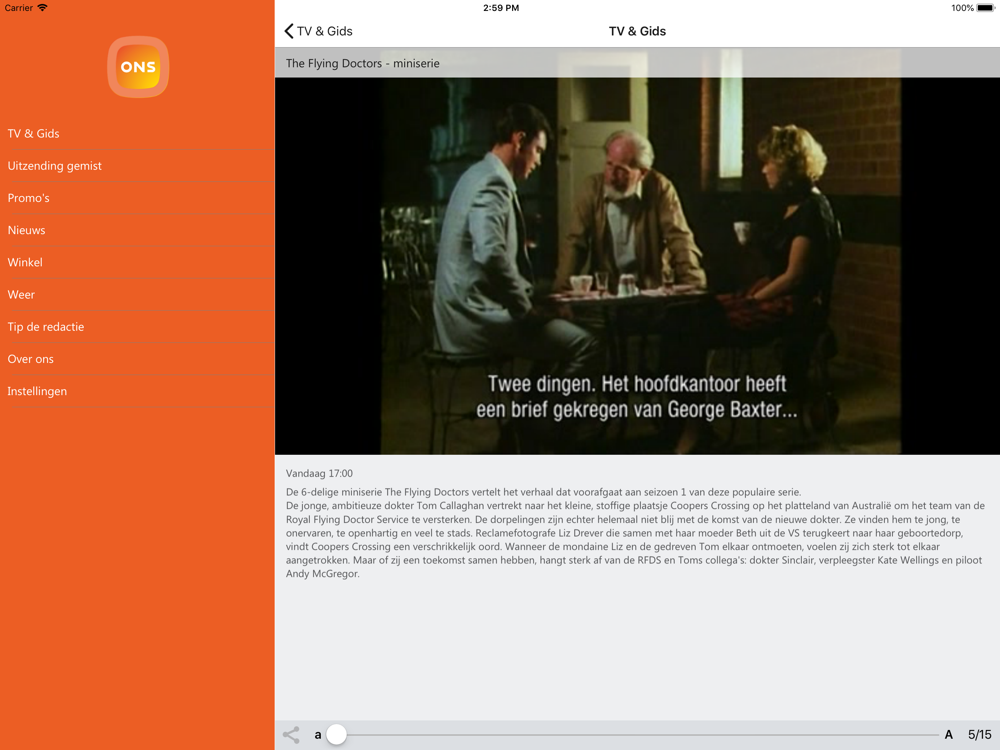Viewport: 1000px width, 750px height.
Task: Select Promo's in sidebar
Action: click(137, 198)
